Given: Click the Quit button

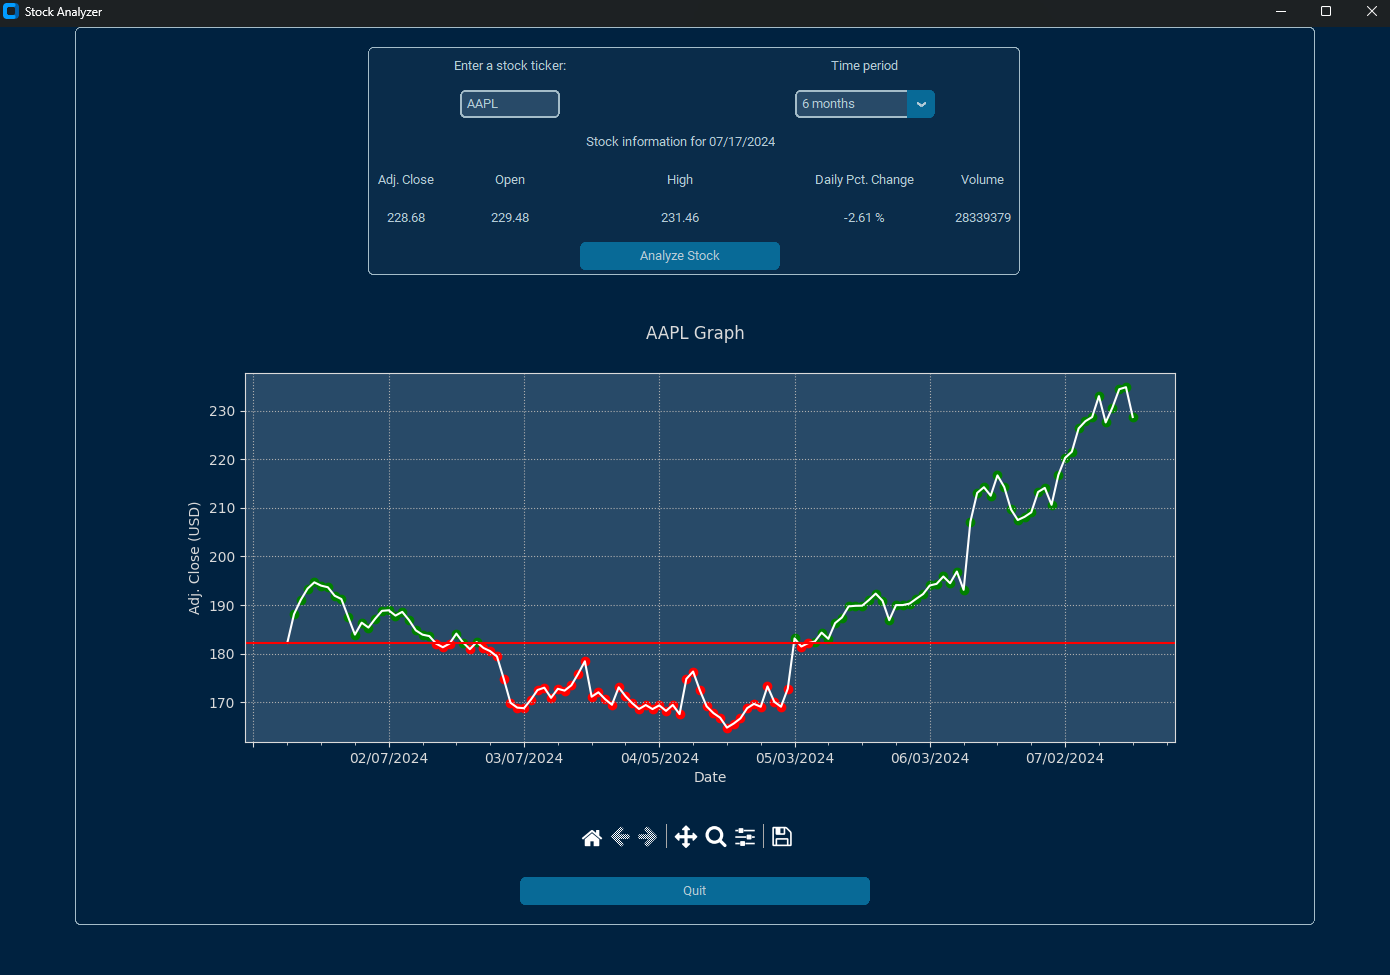Looking at the screenshot, I should coord(695,891).
